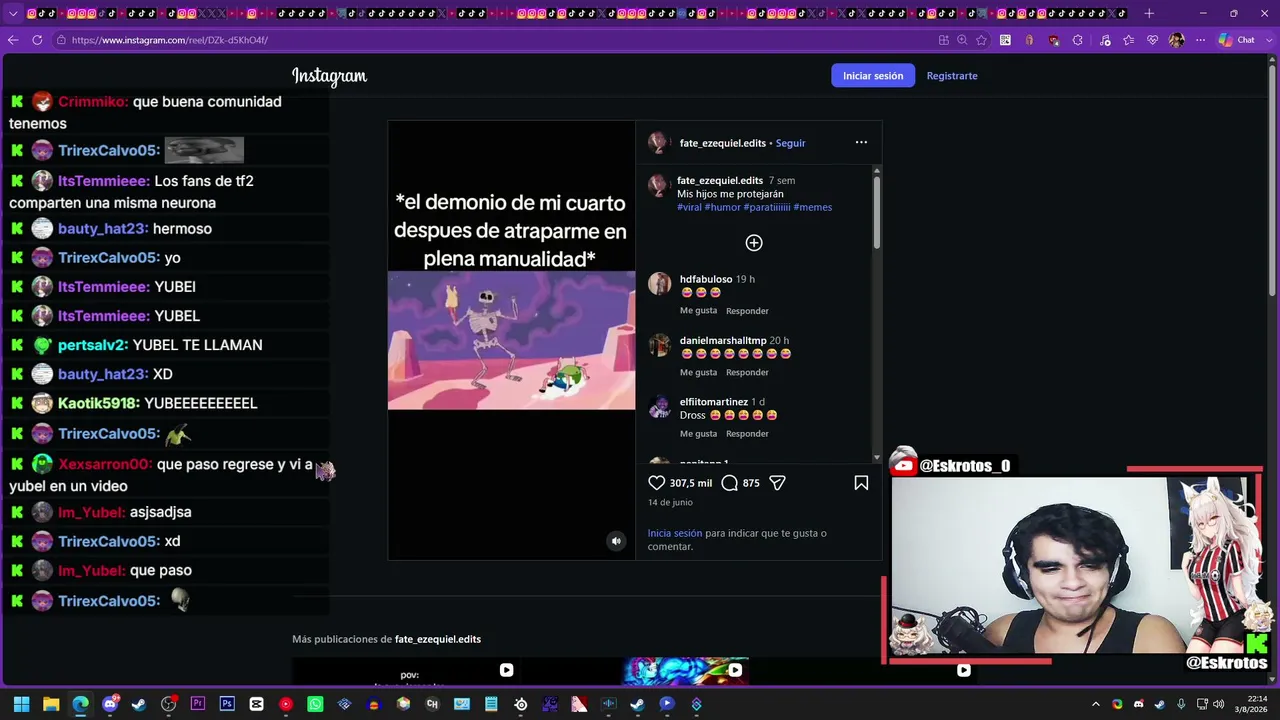
Task: Open browser profile avatar
Action: click(1176, 40)
